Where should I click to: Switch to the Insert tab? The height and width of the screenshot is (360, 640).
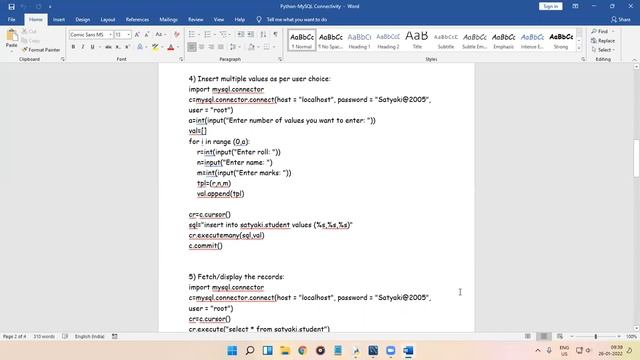point(59,20)
